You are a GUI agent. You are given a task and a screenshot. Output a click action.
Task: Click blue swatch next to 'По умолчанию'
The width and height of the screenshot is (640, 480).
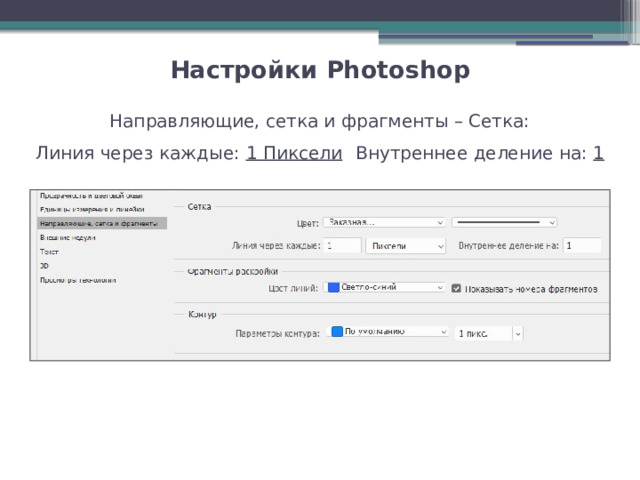pos(337,331)
